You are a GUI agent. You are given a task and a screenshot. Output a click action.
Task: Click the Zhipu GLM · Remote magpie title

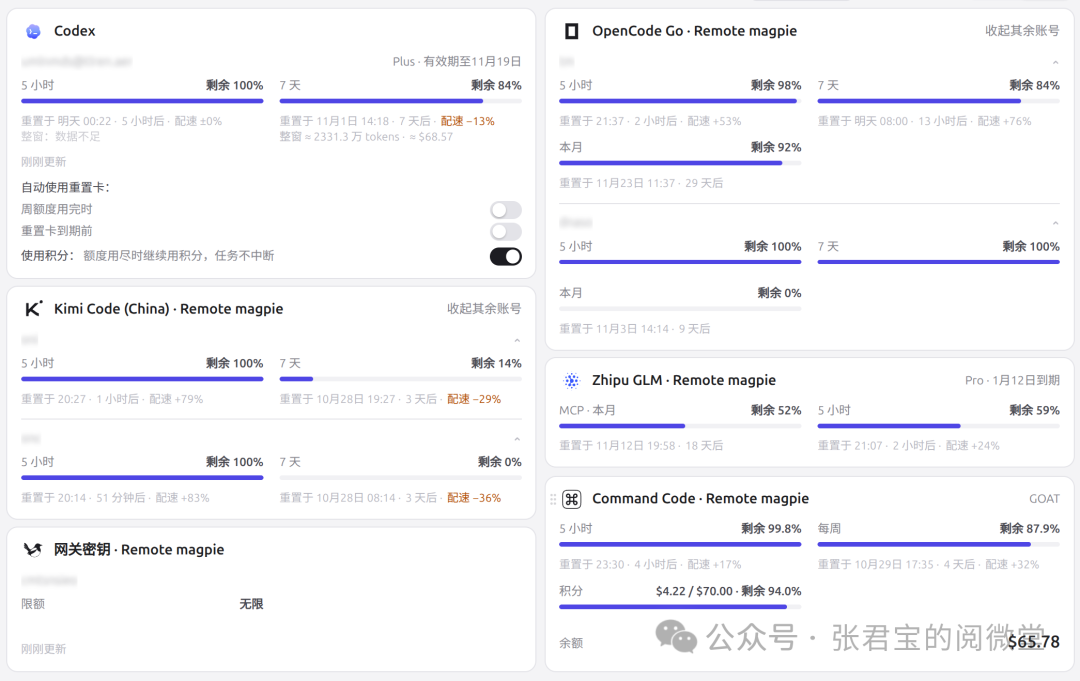click(x=684, y=380)
